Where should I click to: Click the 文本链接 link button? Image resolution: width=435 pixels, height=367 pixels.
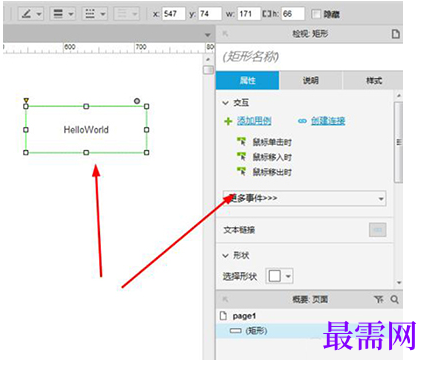coord(378,230)
